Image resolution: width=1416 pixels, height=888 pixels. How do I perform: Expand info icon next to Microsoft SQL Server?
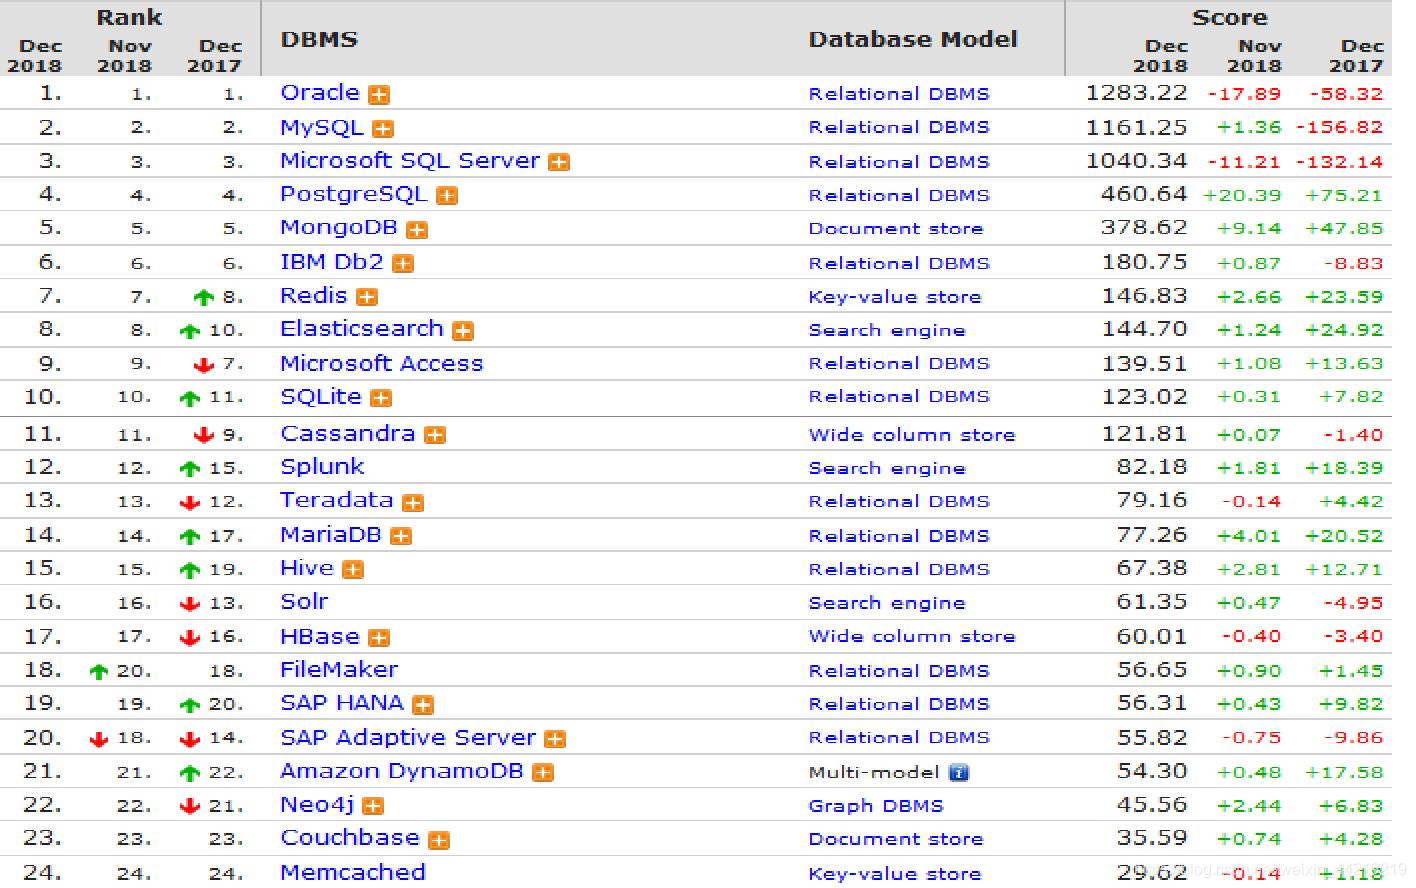[x=559, y=162]
